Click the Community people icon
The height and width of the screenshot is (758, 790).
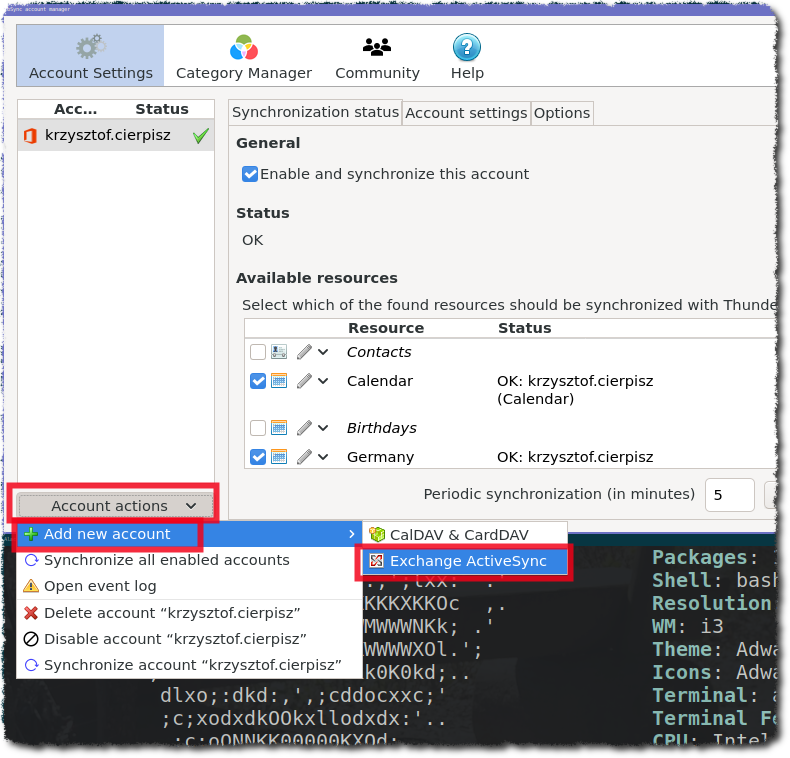tap(377, 47)
